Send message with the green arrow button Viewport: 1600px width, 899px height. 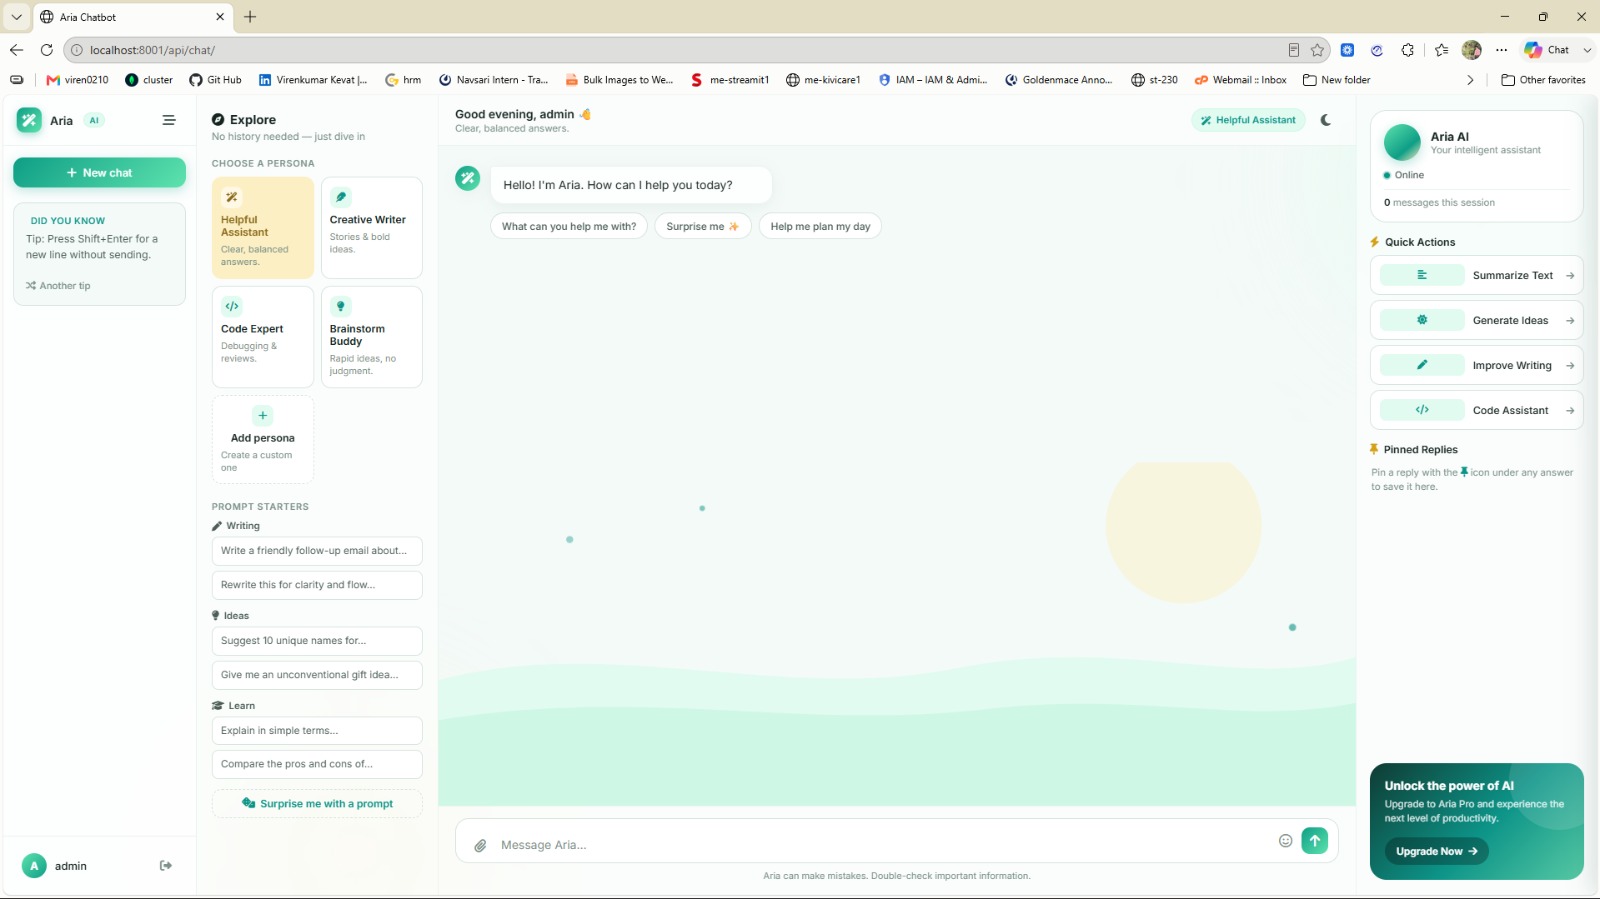(1315, 841)
